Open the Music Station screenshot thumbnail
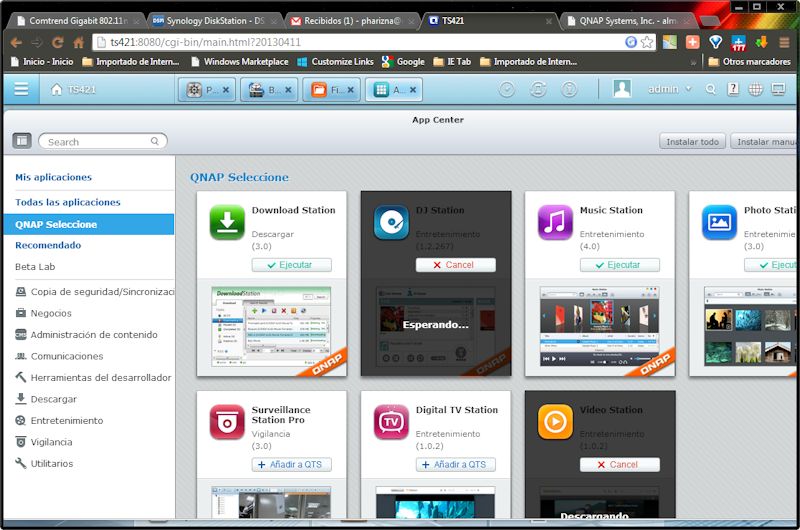Viewport: 800px width, 530px height. click(599, 326)
